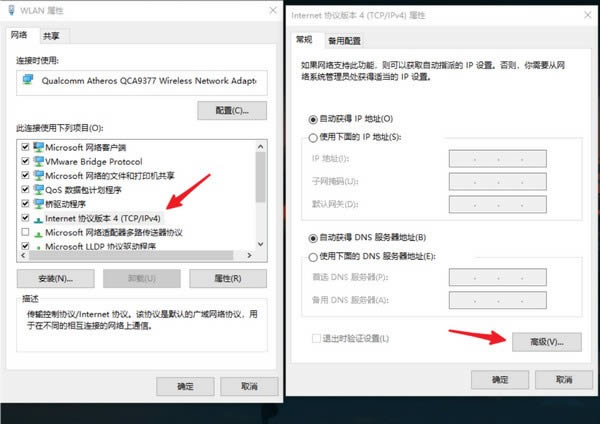Click the WLAN 属性 title bar icon
600x424 pixels.
[12, 9]
